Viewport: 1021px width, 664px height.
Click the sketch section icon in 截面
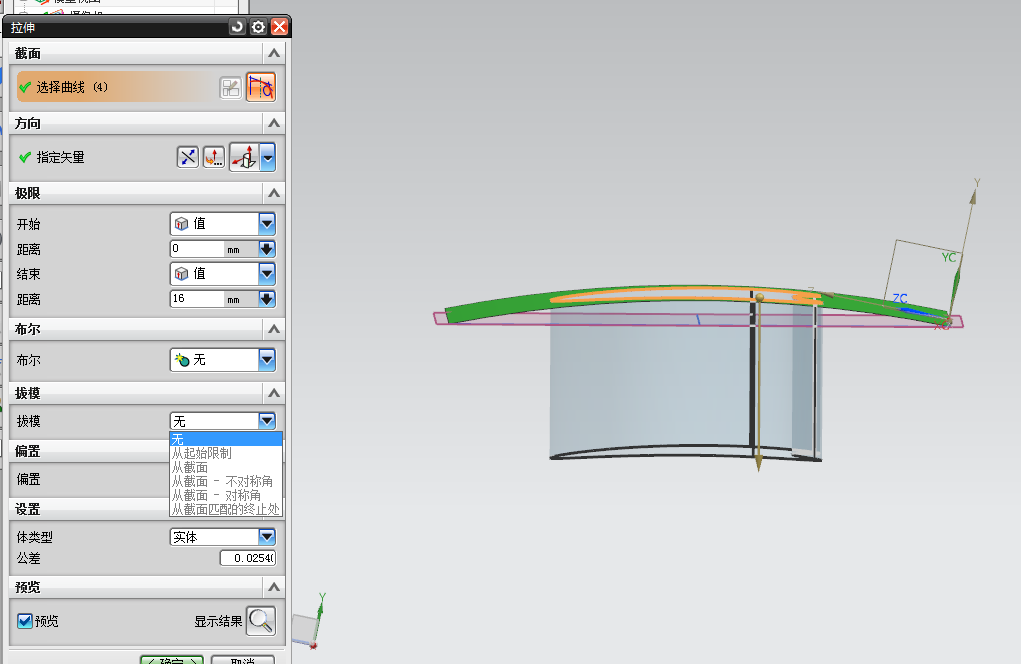click(x=231, y=88)
